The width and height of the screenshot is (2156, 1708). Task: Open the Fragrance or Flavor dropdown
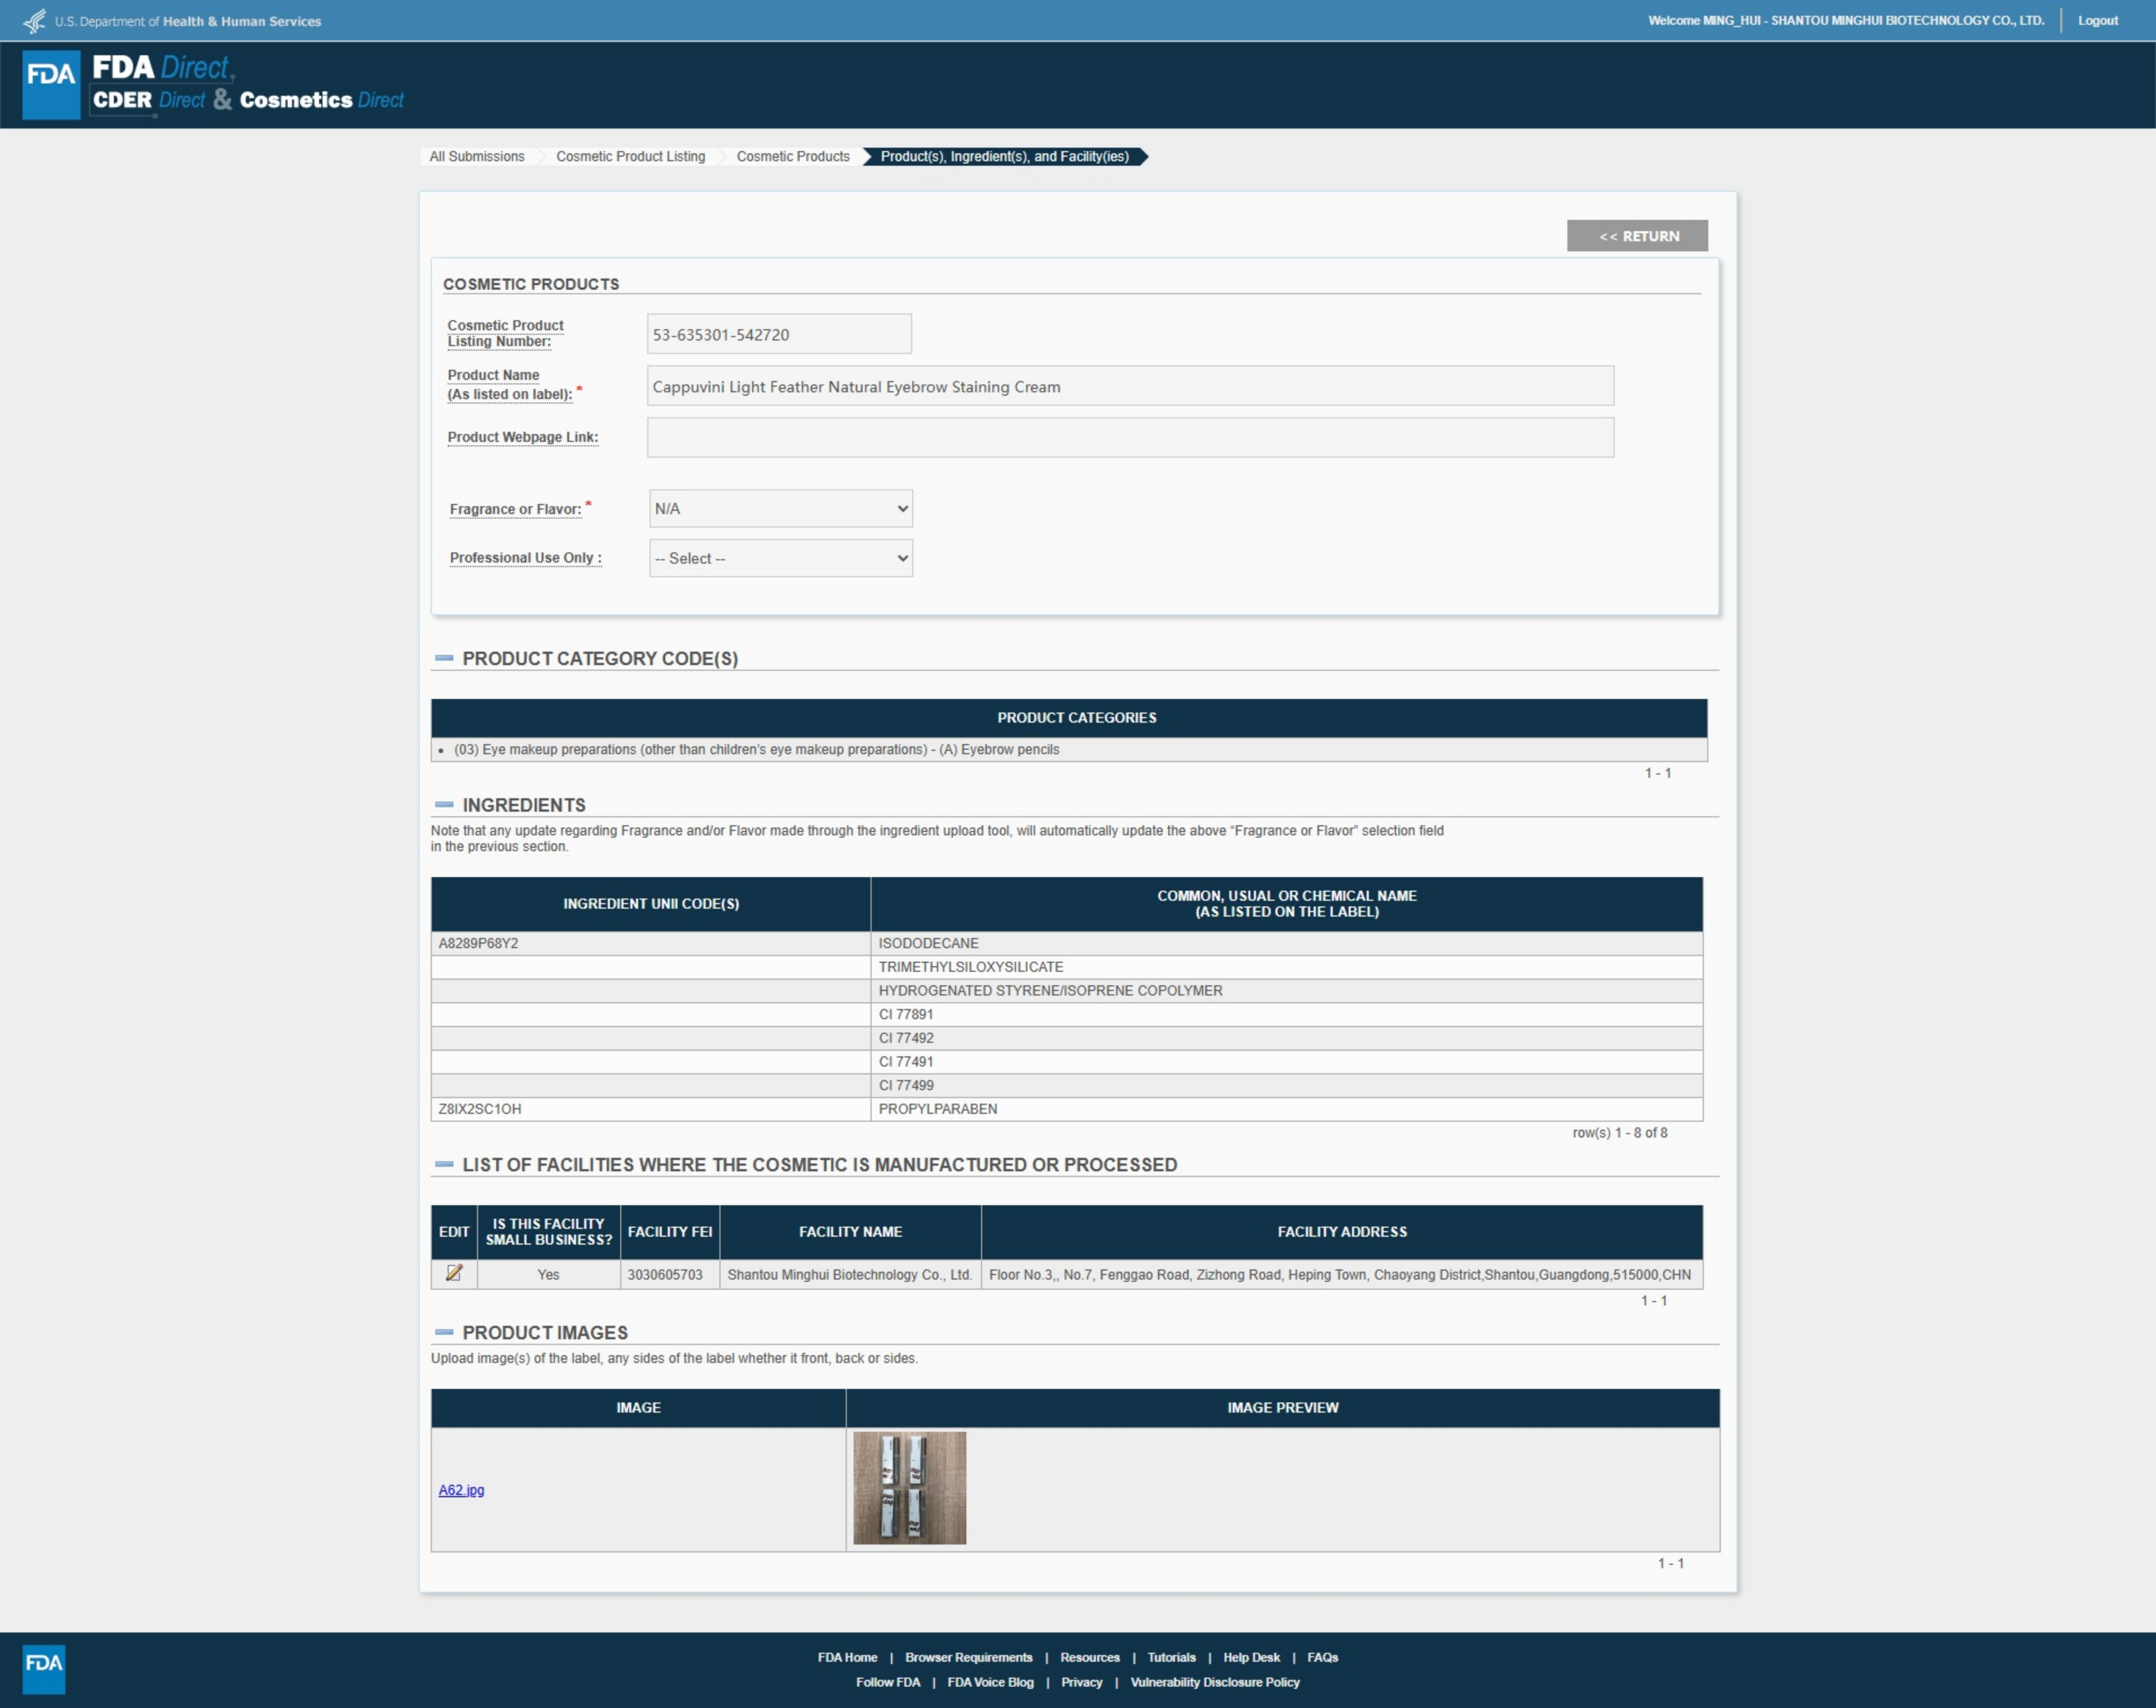780,509
